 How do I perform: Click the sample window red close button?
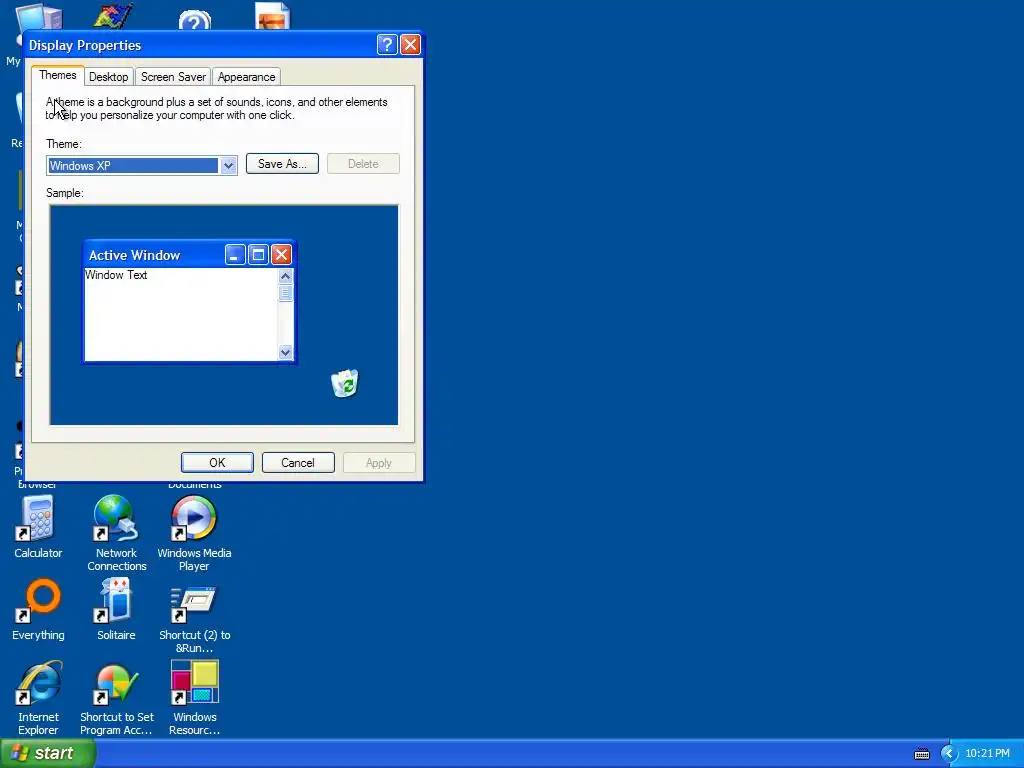point(281,255)
